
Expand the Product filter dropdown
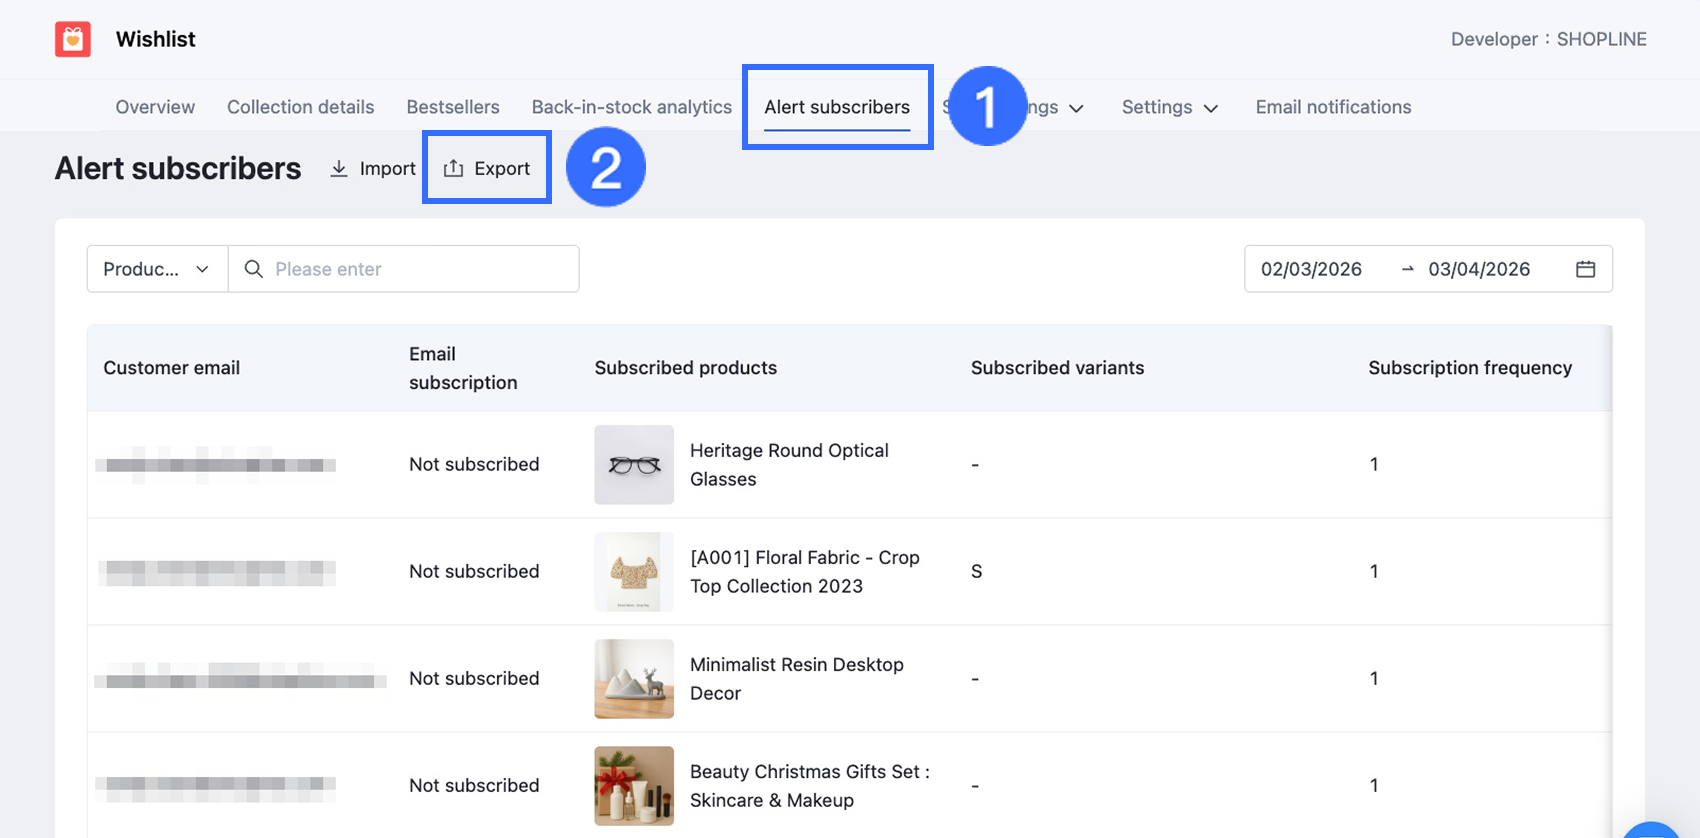pos(157,269)
